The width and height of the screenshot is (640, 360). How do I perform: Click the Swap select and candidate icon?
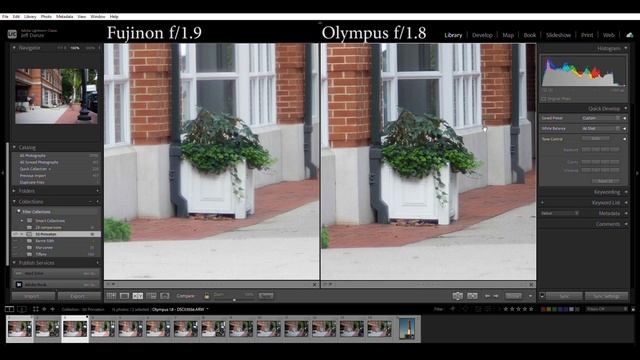pyautogui.click(x=458, y=296)
